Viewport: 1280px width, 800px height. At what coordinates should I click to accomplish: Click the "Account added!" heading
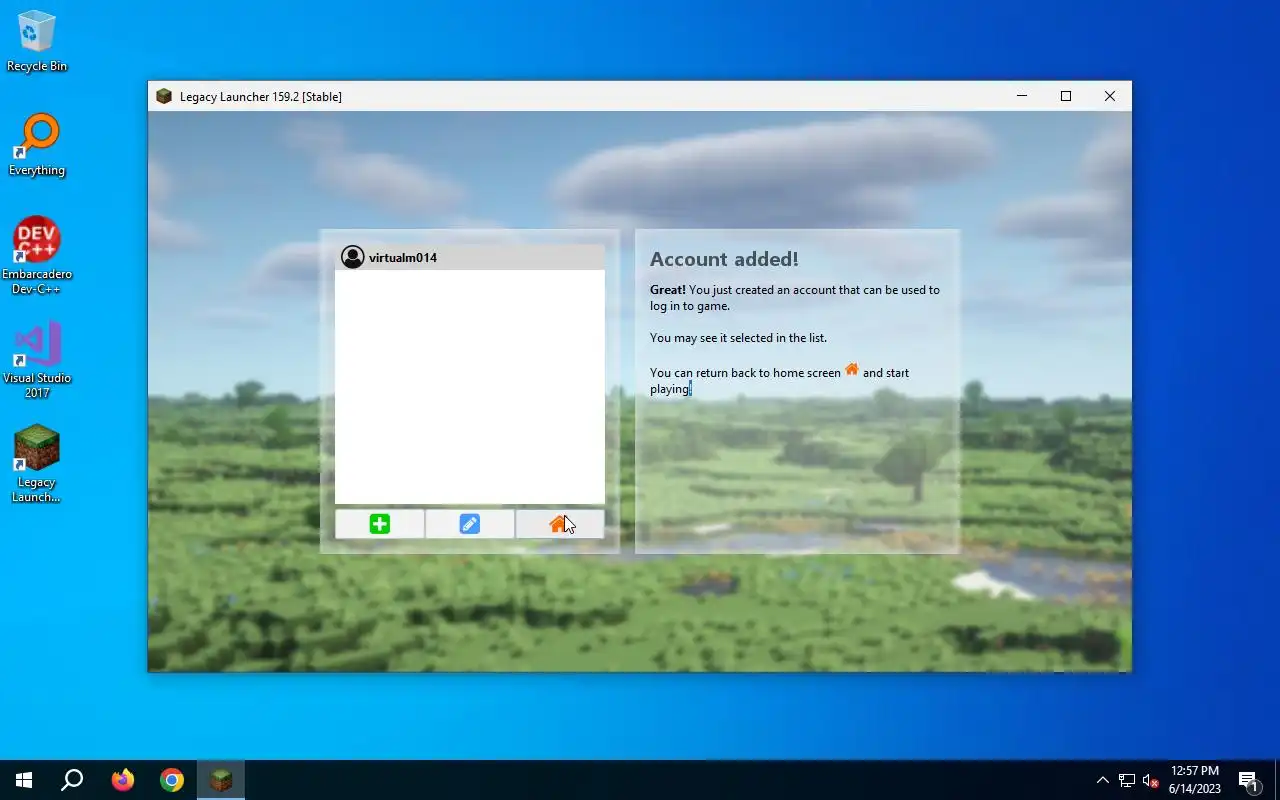724,259
